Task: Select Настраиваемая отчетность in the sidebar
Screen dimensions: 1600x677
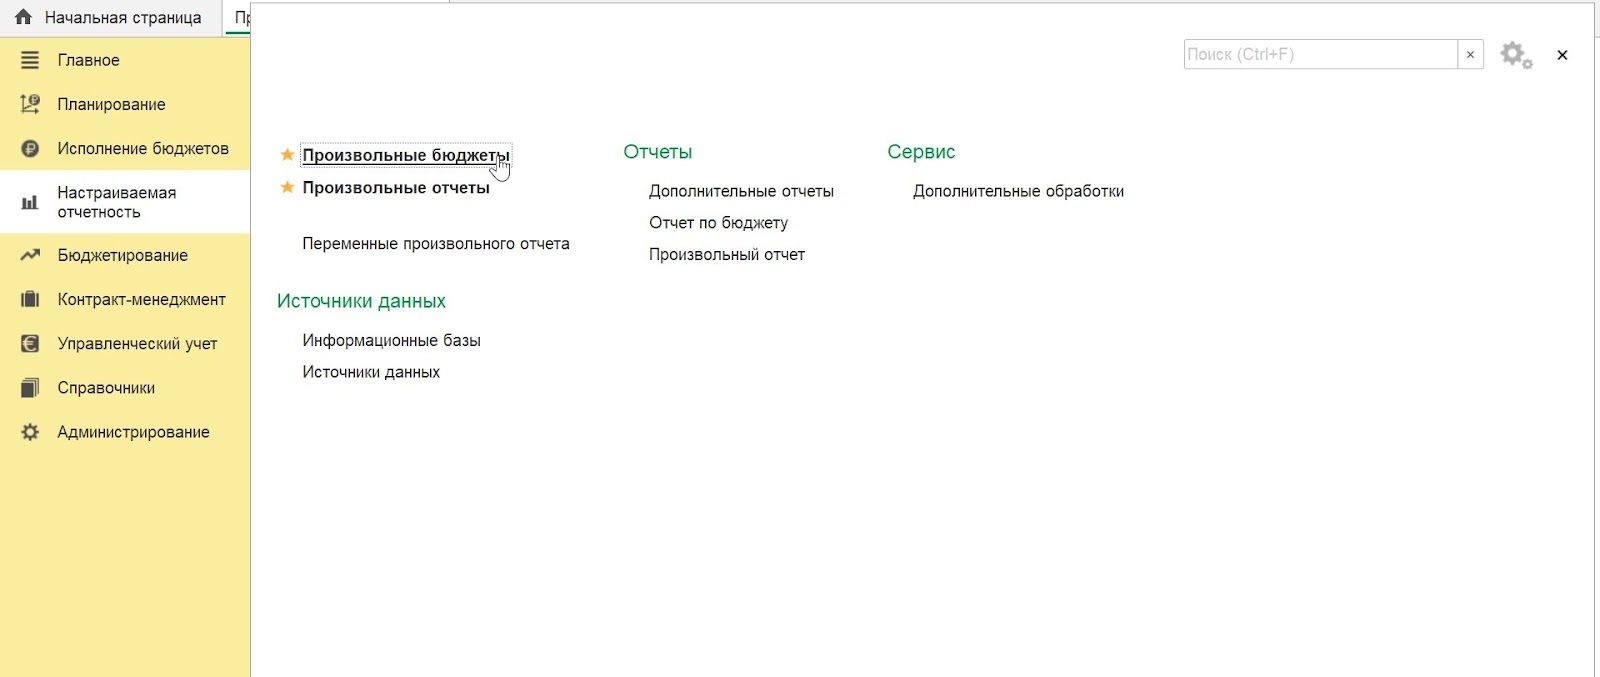Action: [x=125, y=202]
